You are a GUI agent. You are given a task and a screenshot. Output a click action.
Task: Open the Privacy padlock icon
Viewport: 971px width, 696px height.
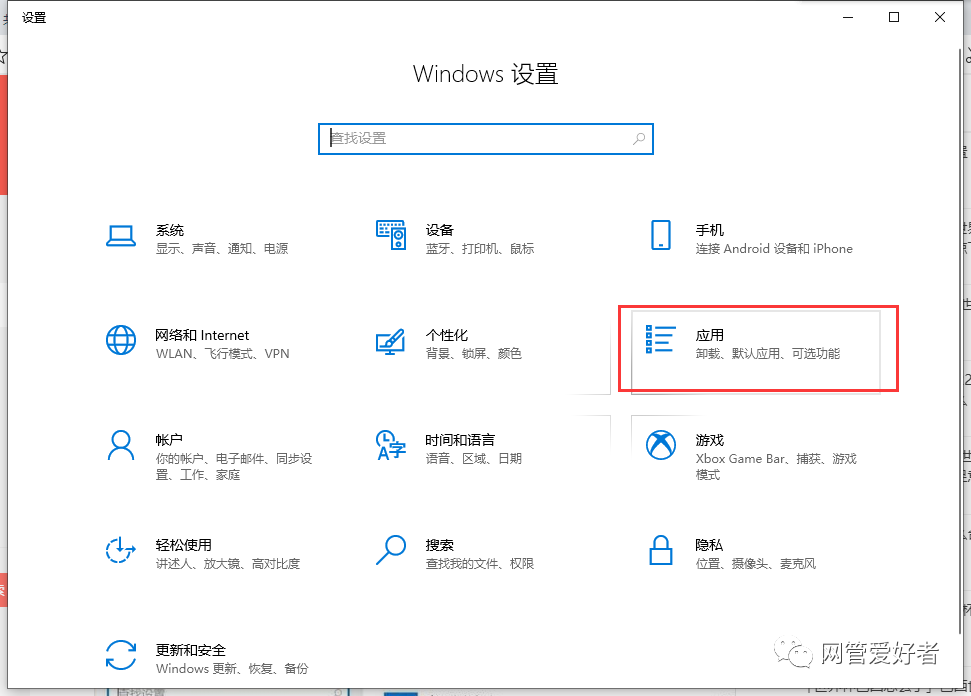tap(660, 550)
